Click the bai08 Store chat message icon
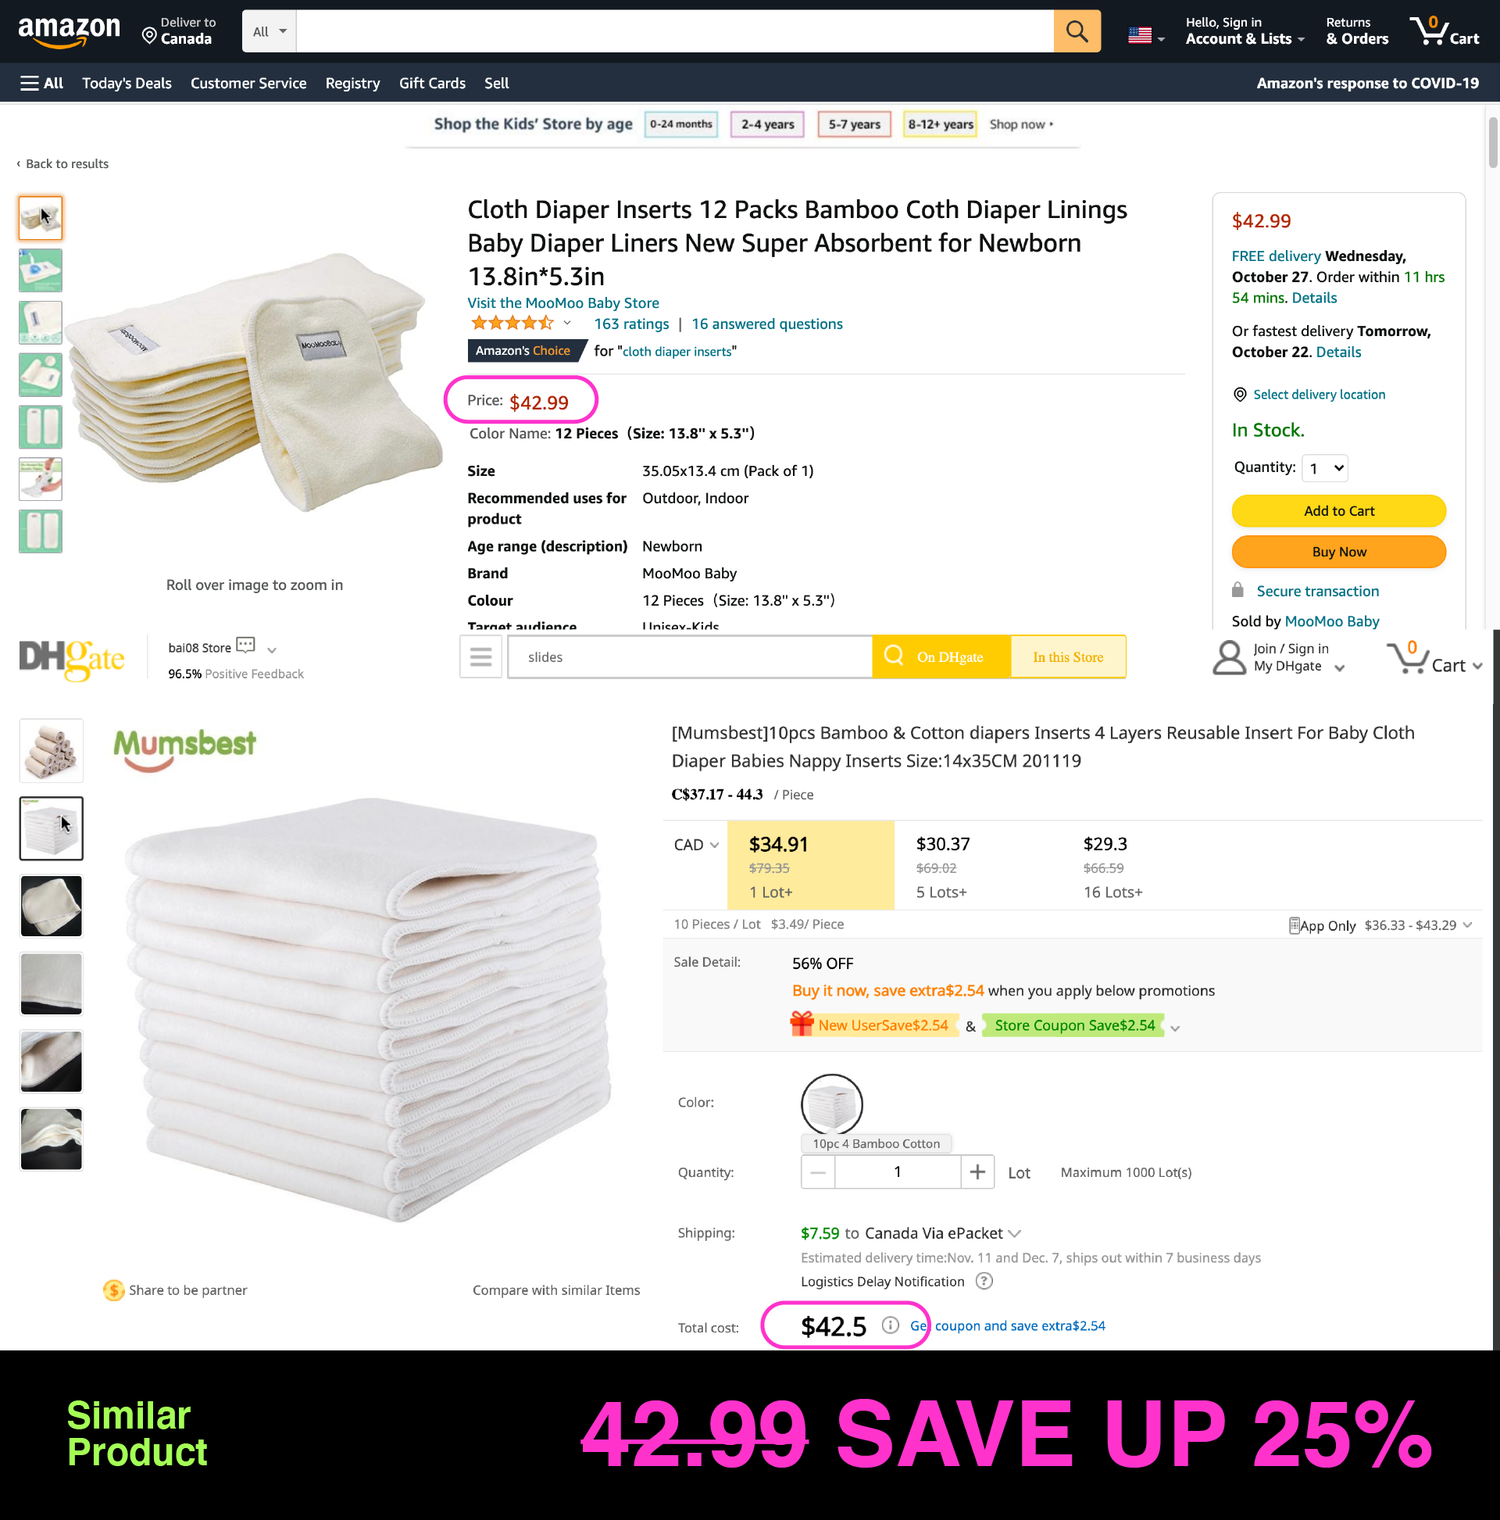The width and height of the screenshot is (1500, 1520). (x=246, y=646)
